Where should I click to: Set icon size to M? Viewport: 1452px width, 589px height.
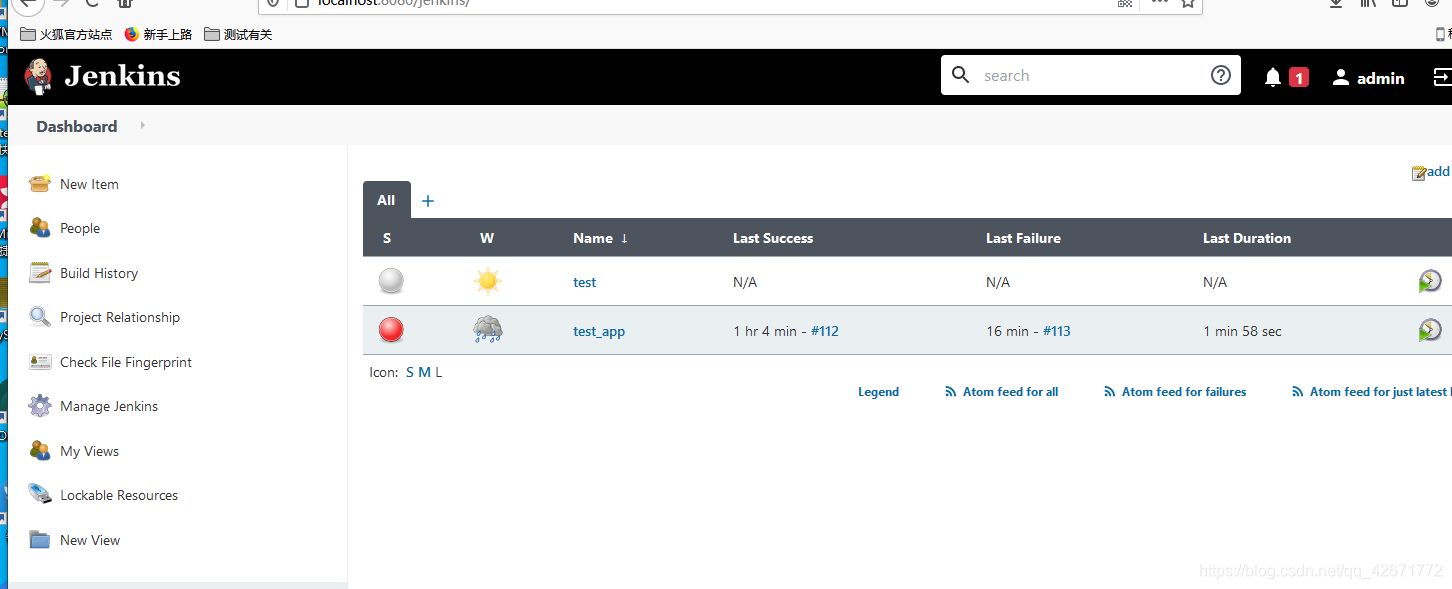point(424,372)
